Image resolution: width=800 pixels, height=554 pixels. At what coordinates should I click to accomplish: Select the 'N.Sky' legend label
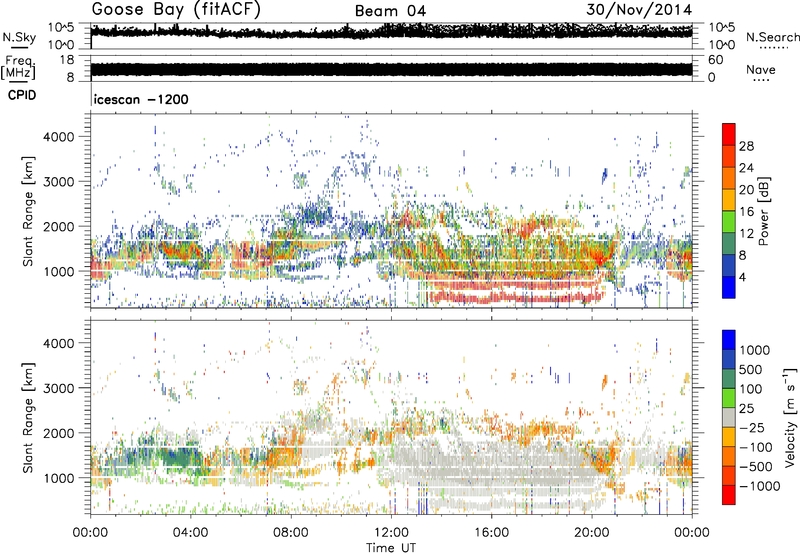(19, 37)
